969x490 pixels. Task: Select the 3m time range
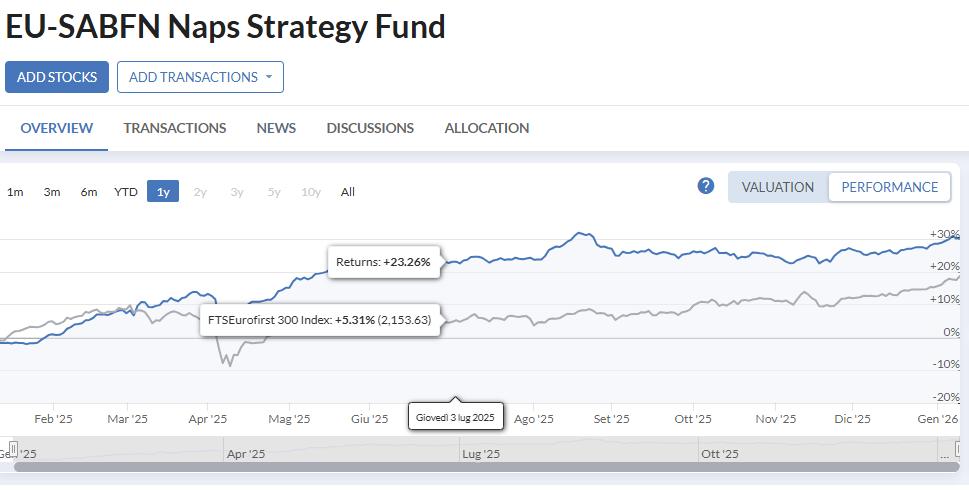[x=52, y=192]
